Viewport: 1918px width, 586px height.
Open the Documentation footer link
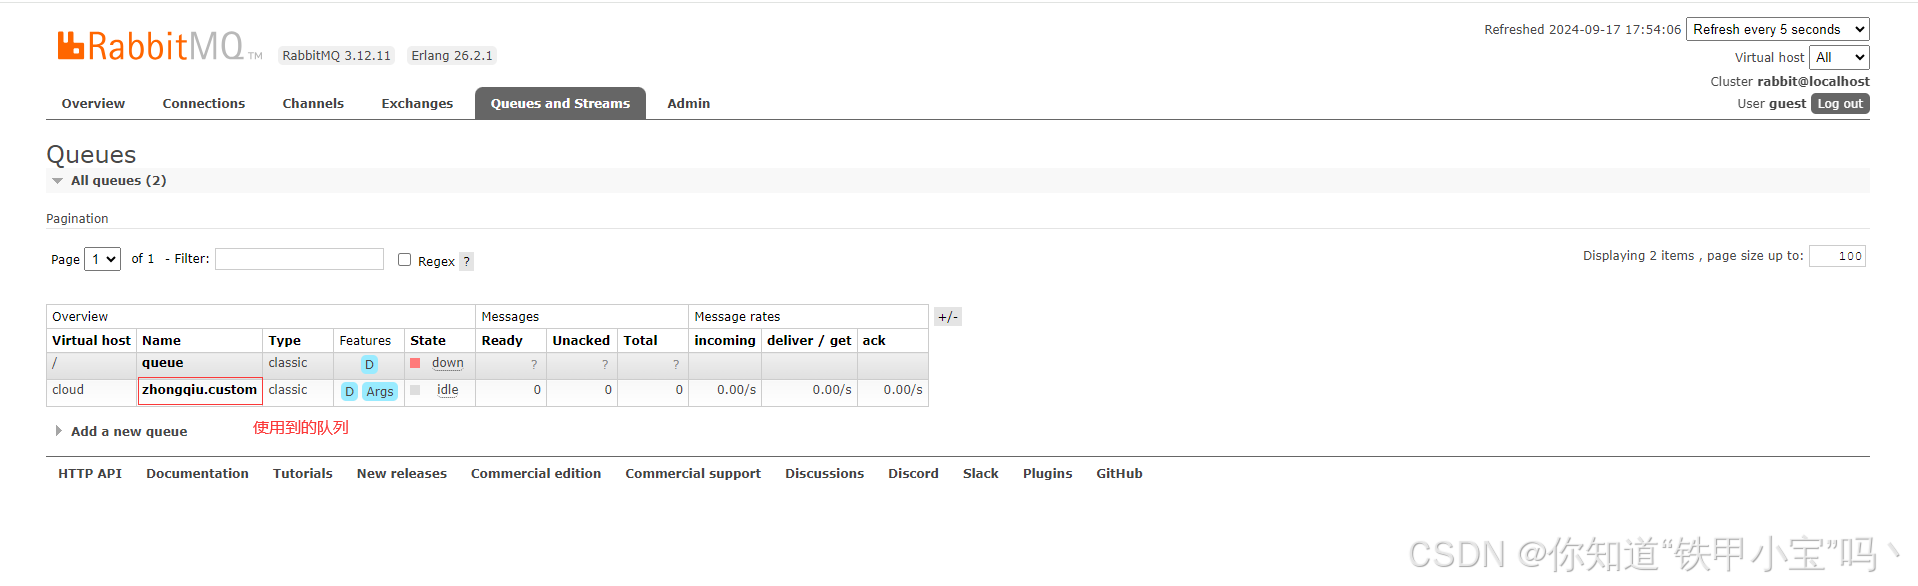(197, 473)
